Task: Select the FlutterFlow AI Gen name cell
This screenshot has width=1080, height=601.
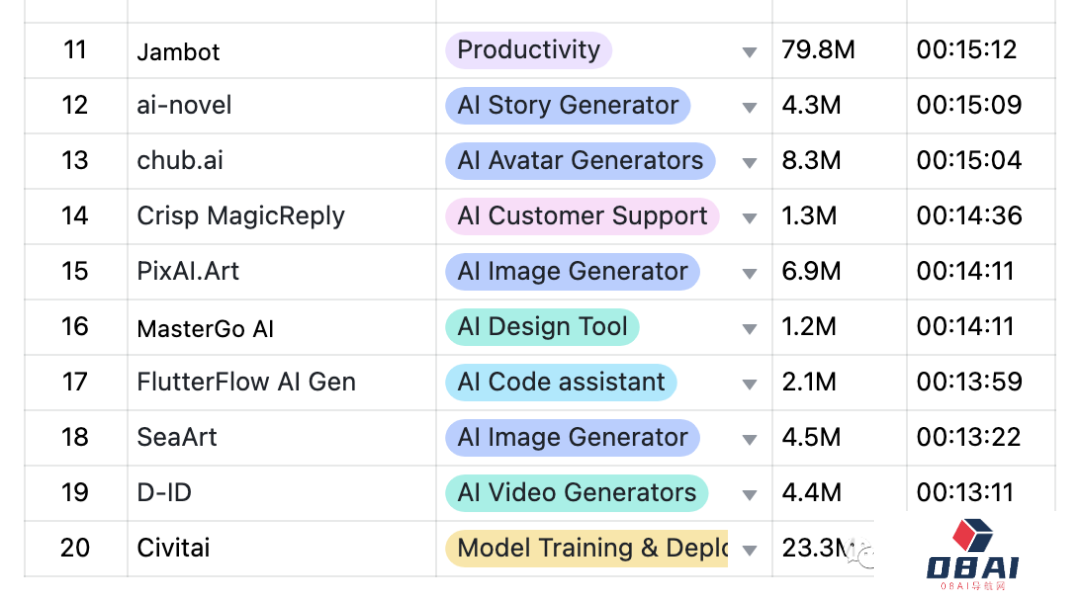Action: (282, 383)
